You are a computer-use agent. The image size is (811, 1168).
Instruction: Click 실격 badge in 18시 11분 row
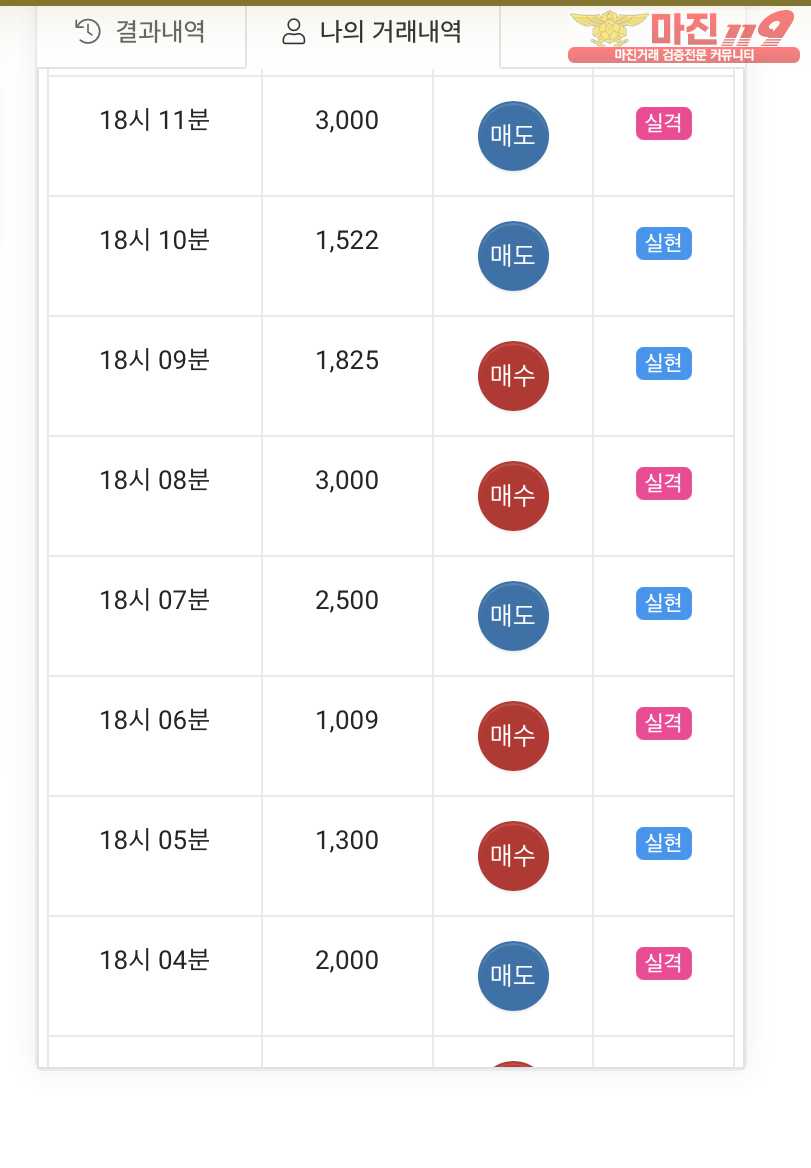pos(664,123)
